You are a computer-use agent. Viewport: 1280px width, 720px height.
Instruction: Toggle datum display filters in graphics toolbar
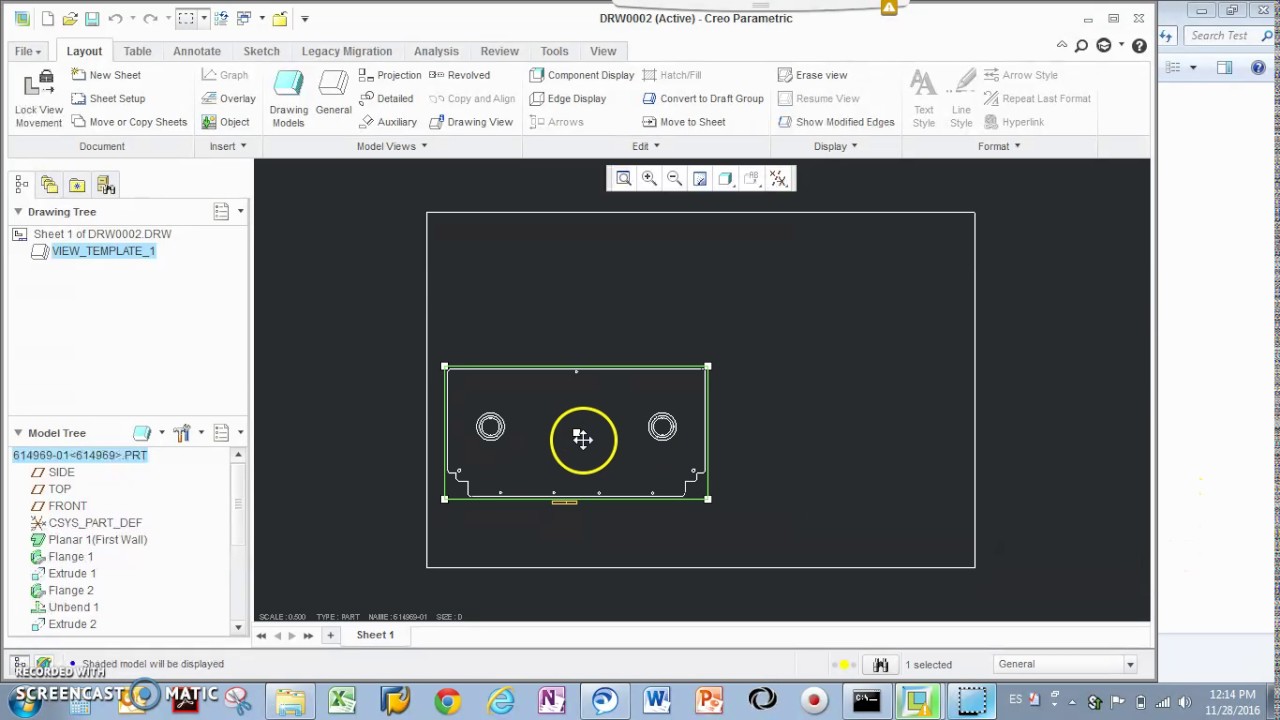[x=777, y=178]
